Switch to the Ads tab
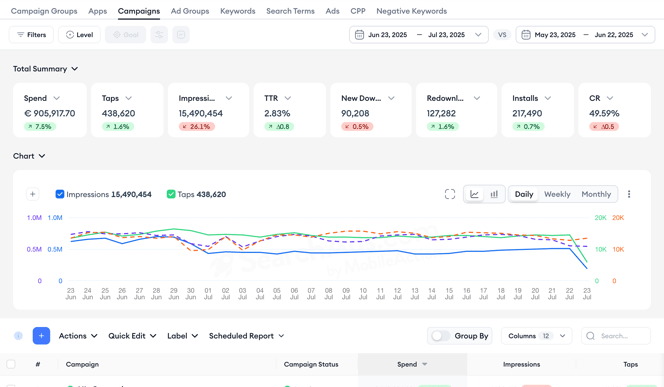Screen dimensions: 664x387 tap(332, 11)
